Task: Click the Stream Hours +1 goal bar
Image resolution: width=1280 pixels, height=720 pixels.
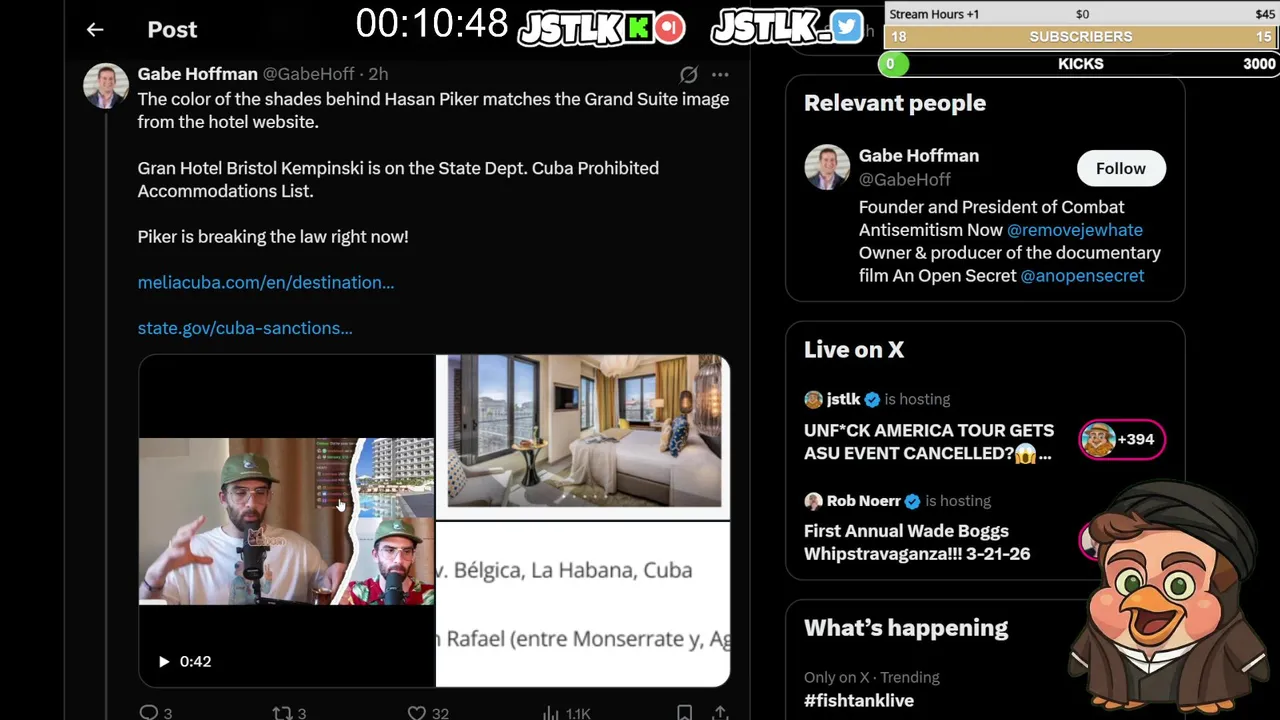Action: click(x=1081, y=14)
